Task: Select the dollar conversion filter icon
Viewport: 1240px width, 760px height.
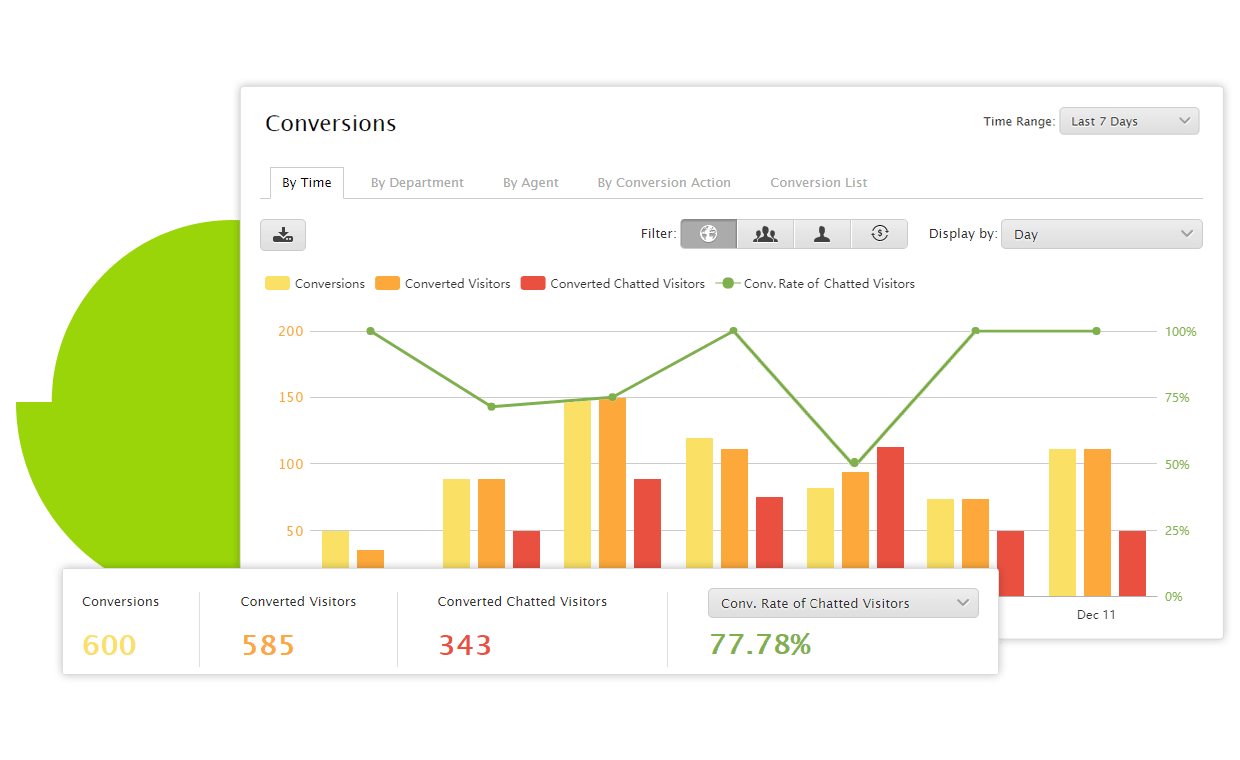Action: 879,234
